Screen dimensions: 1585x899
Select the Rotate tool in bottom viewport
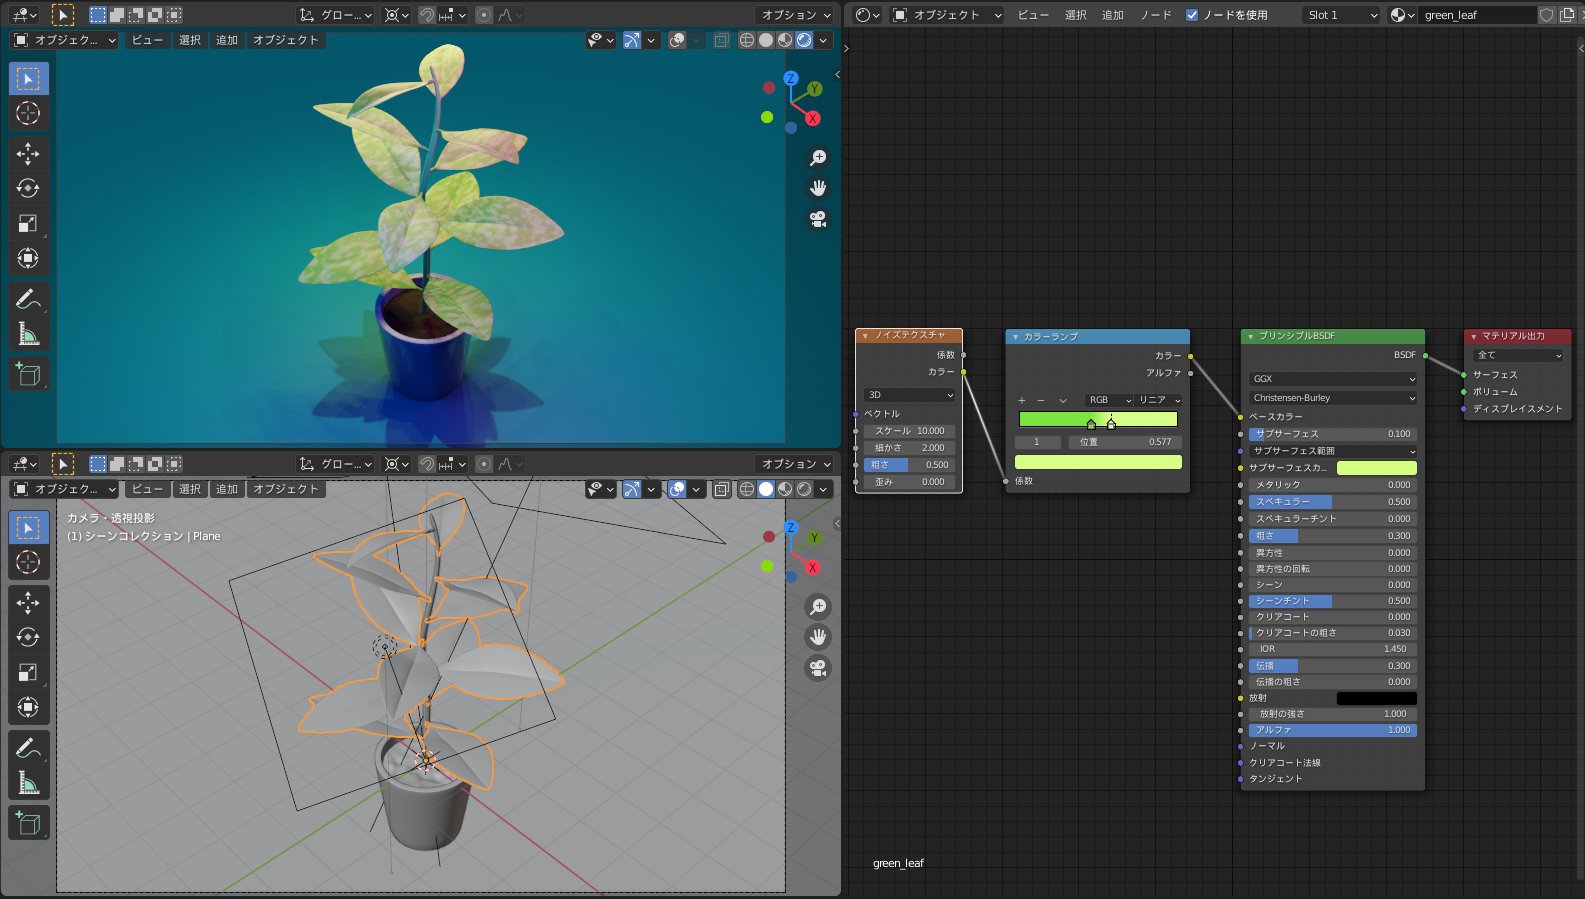pos(28,637)
